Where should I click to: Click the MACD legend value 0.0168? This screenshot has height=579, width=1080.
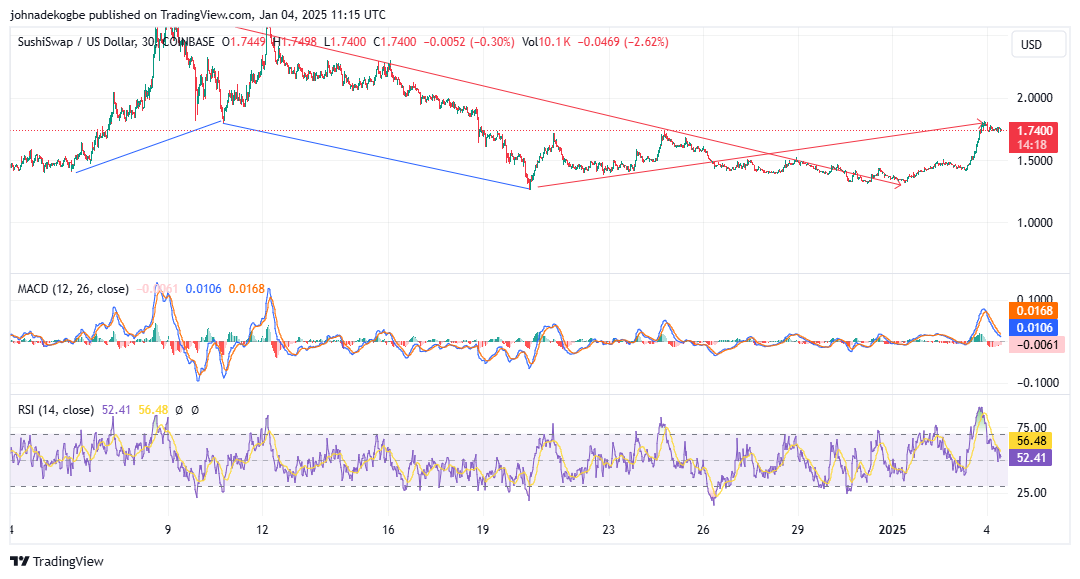[x=247, y=289]
